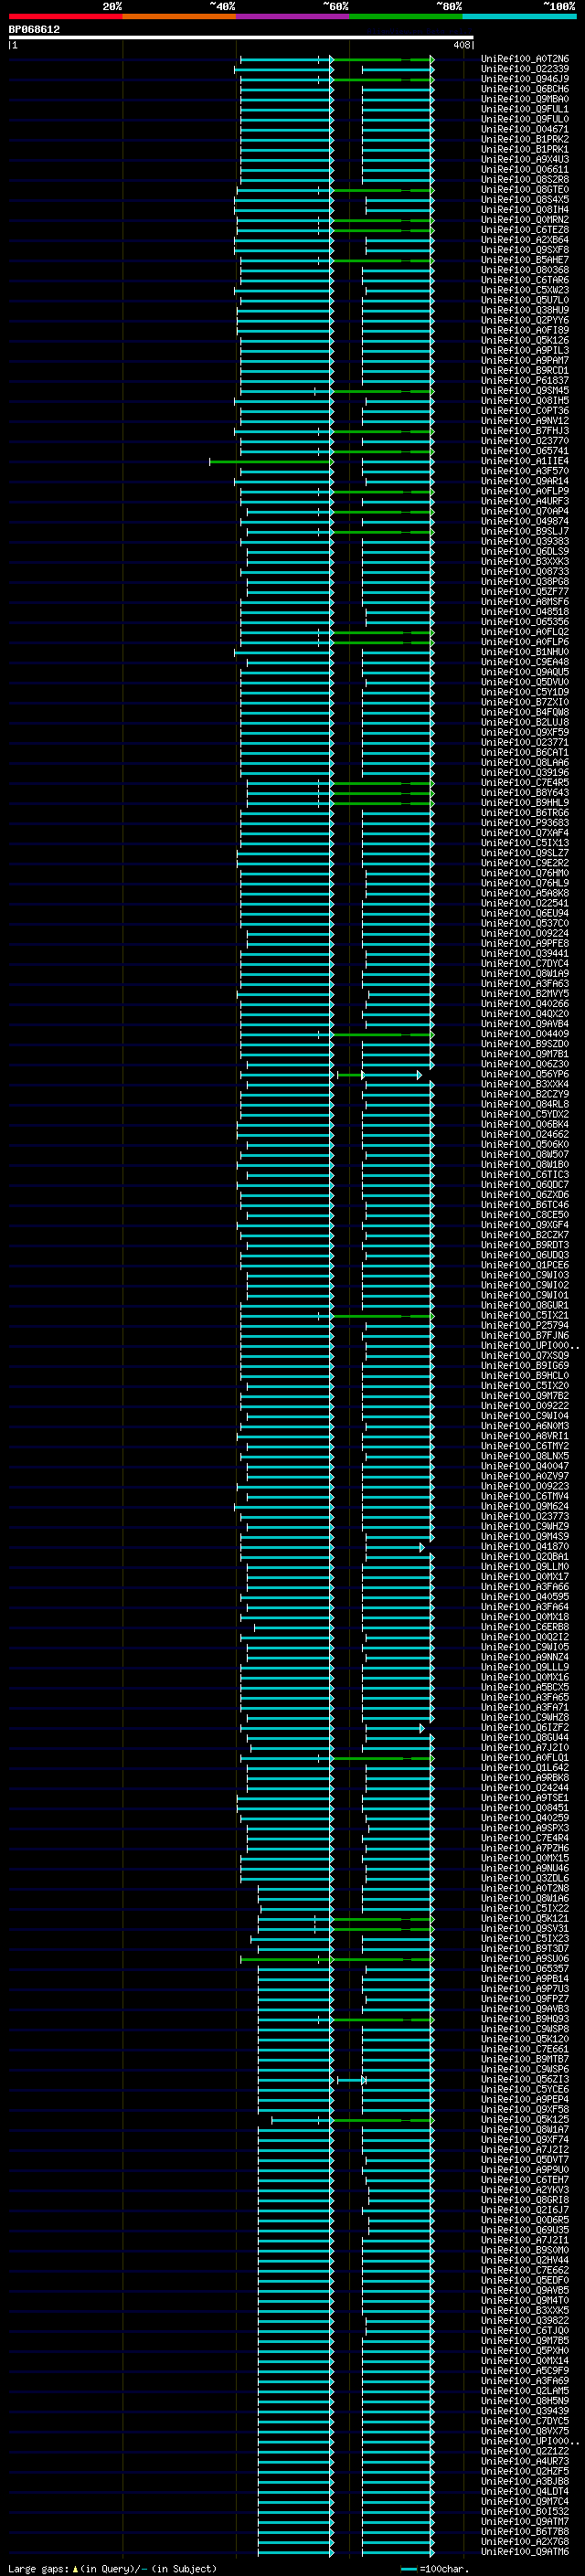Select the UniRef100_Q8W507 label
This screenshot has width=585, height=2576.
point(525,1154)
